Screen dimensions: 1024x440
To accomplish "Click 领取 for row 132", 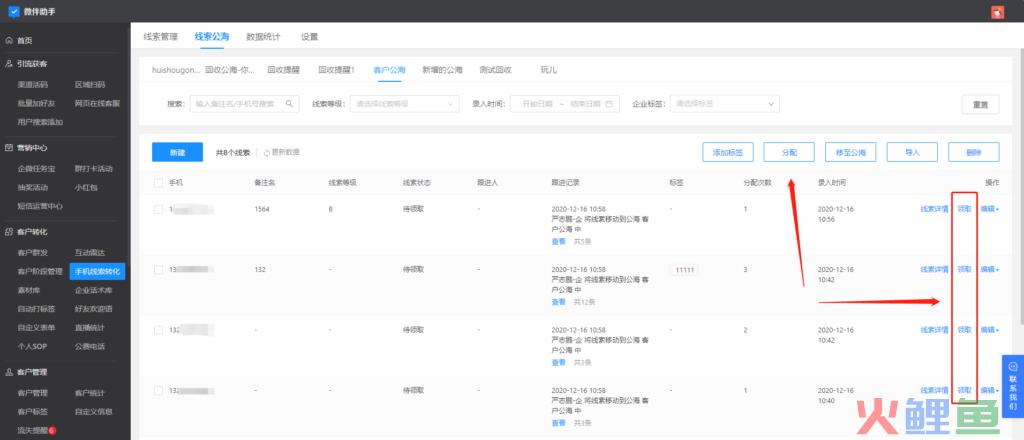I will click(x=964, y=270).
